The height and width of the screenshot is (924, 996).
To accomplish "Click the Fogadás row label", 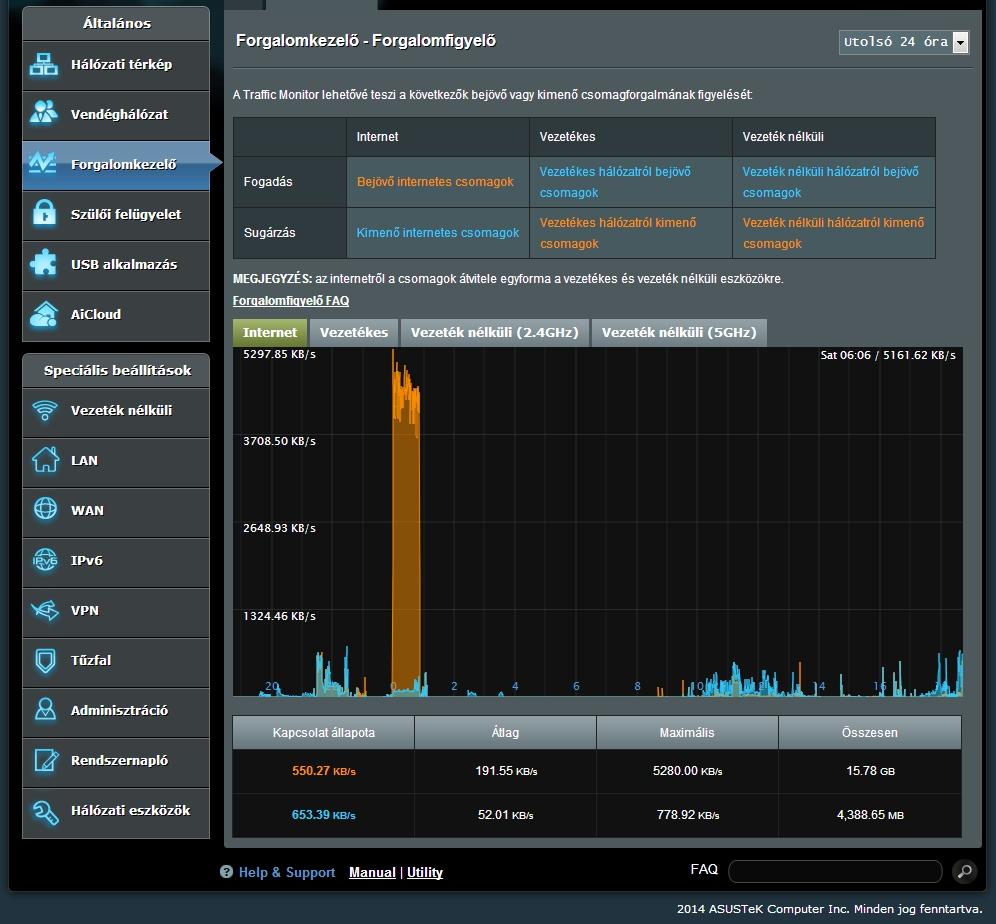I will 268,182.
